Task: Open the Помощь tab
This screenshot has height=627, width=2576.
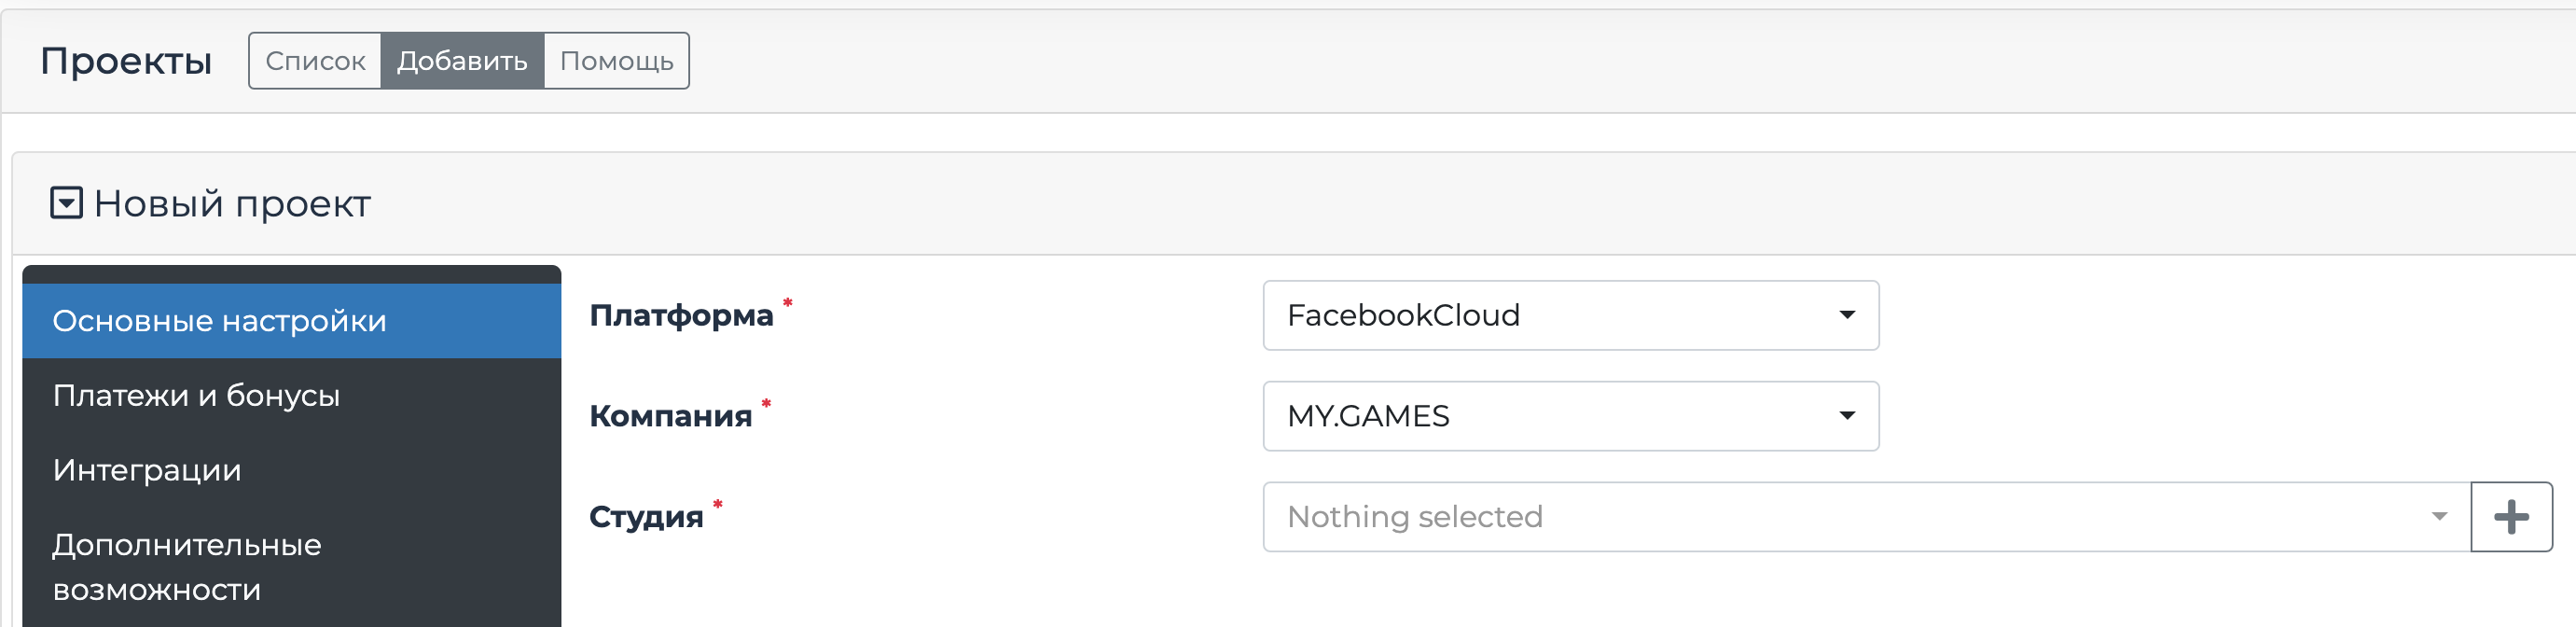Action: [615, 60]
